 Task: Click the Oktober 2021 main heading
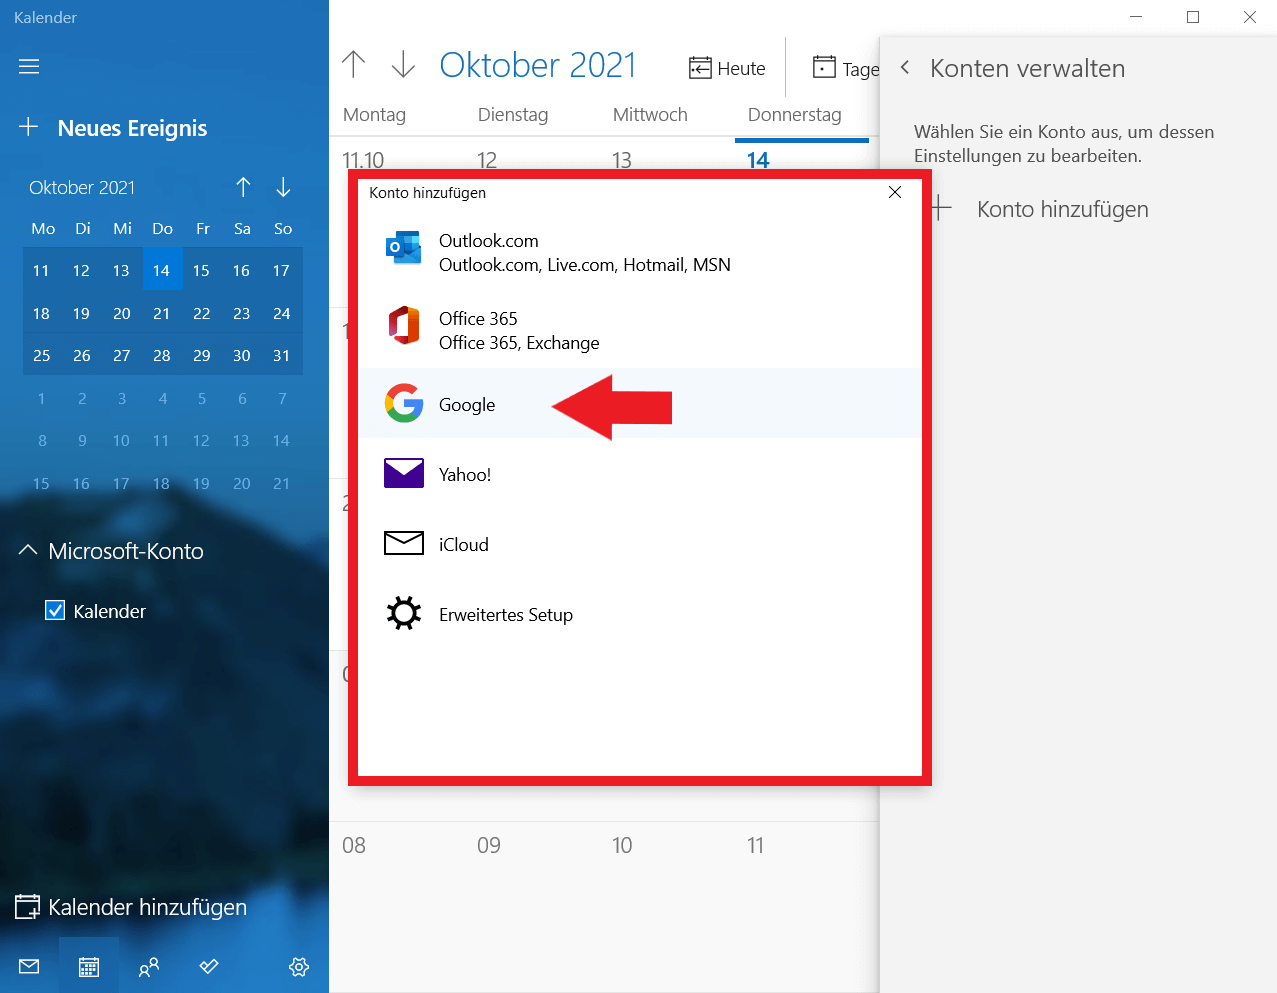point(538,65)
